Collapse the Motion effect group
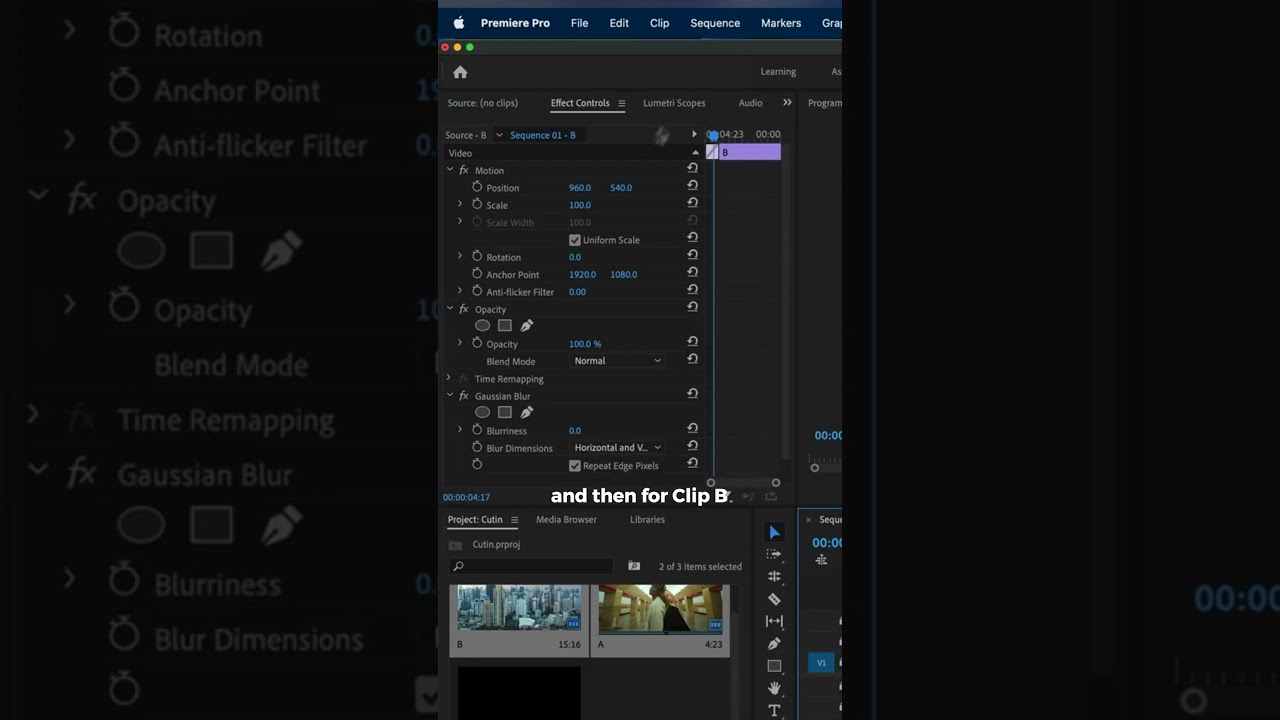The width and height of the screenshot is (1280, 720). (x=450, y=170)
